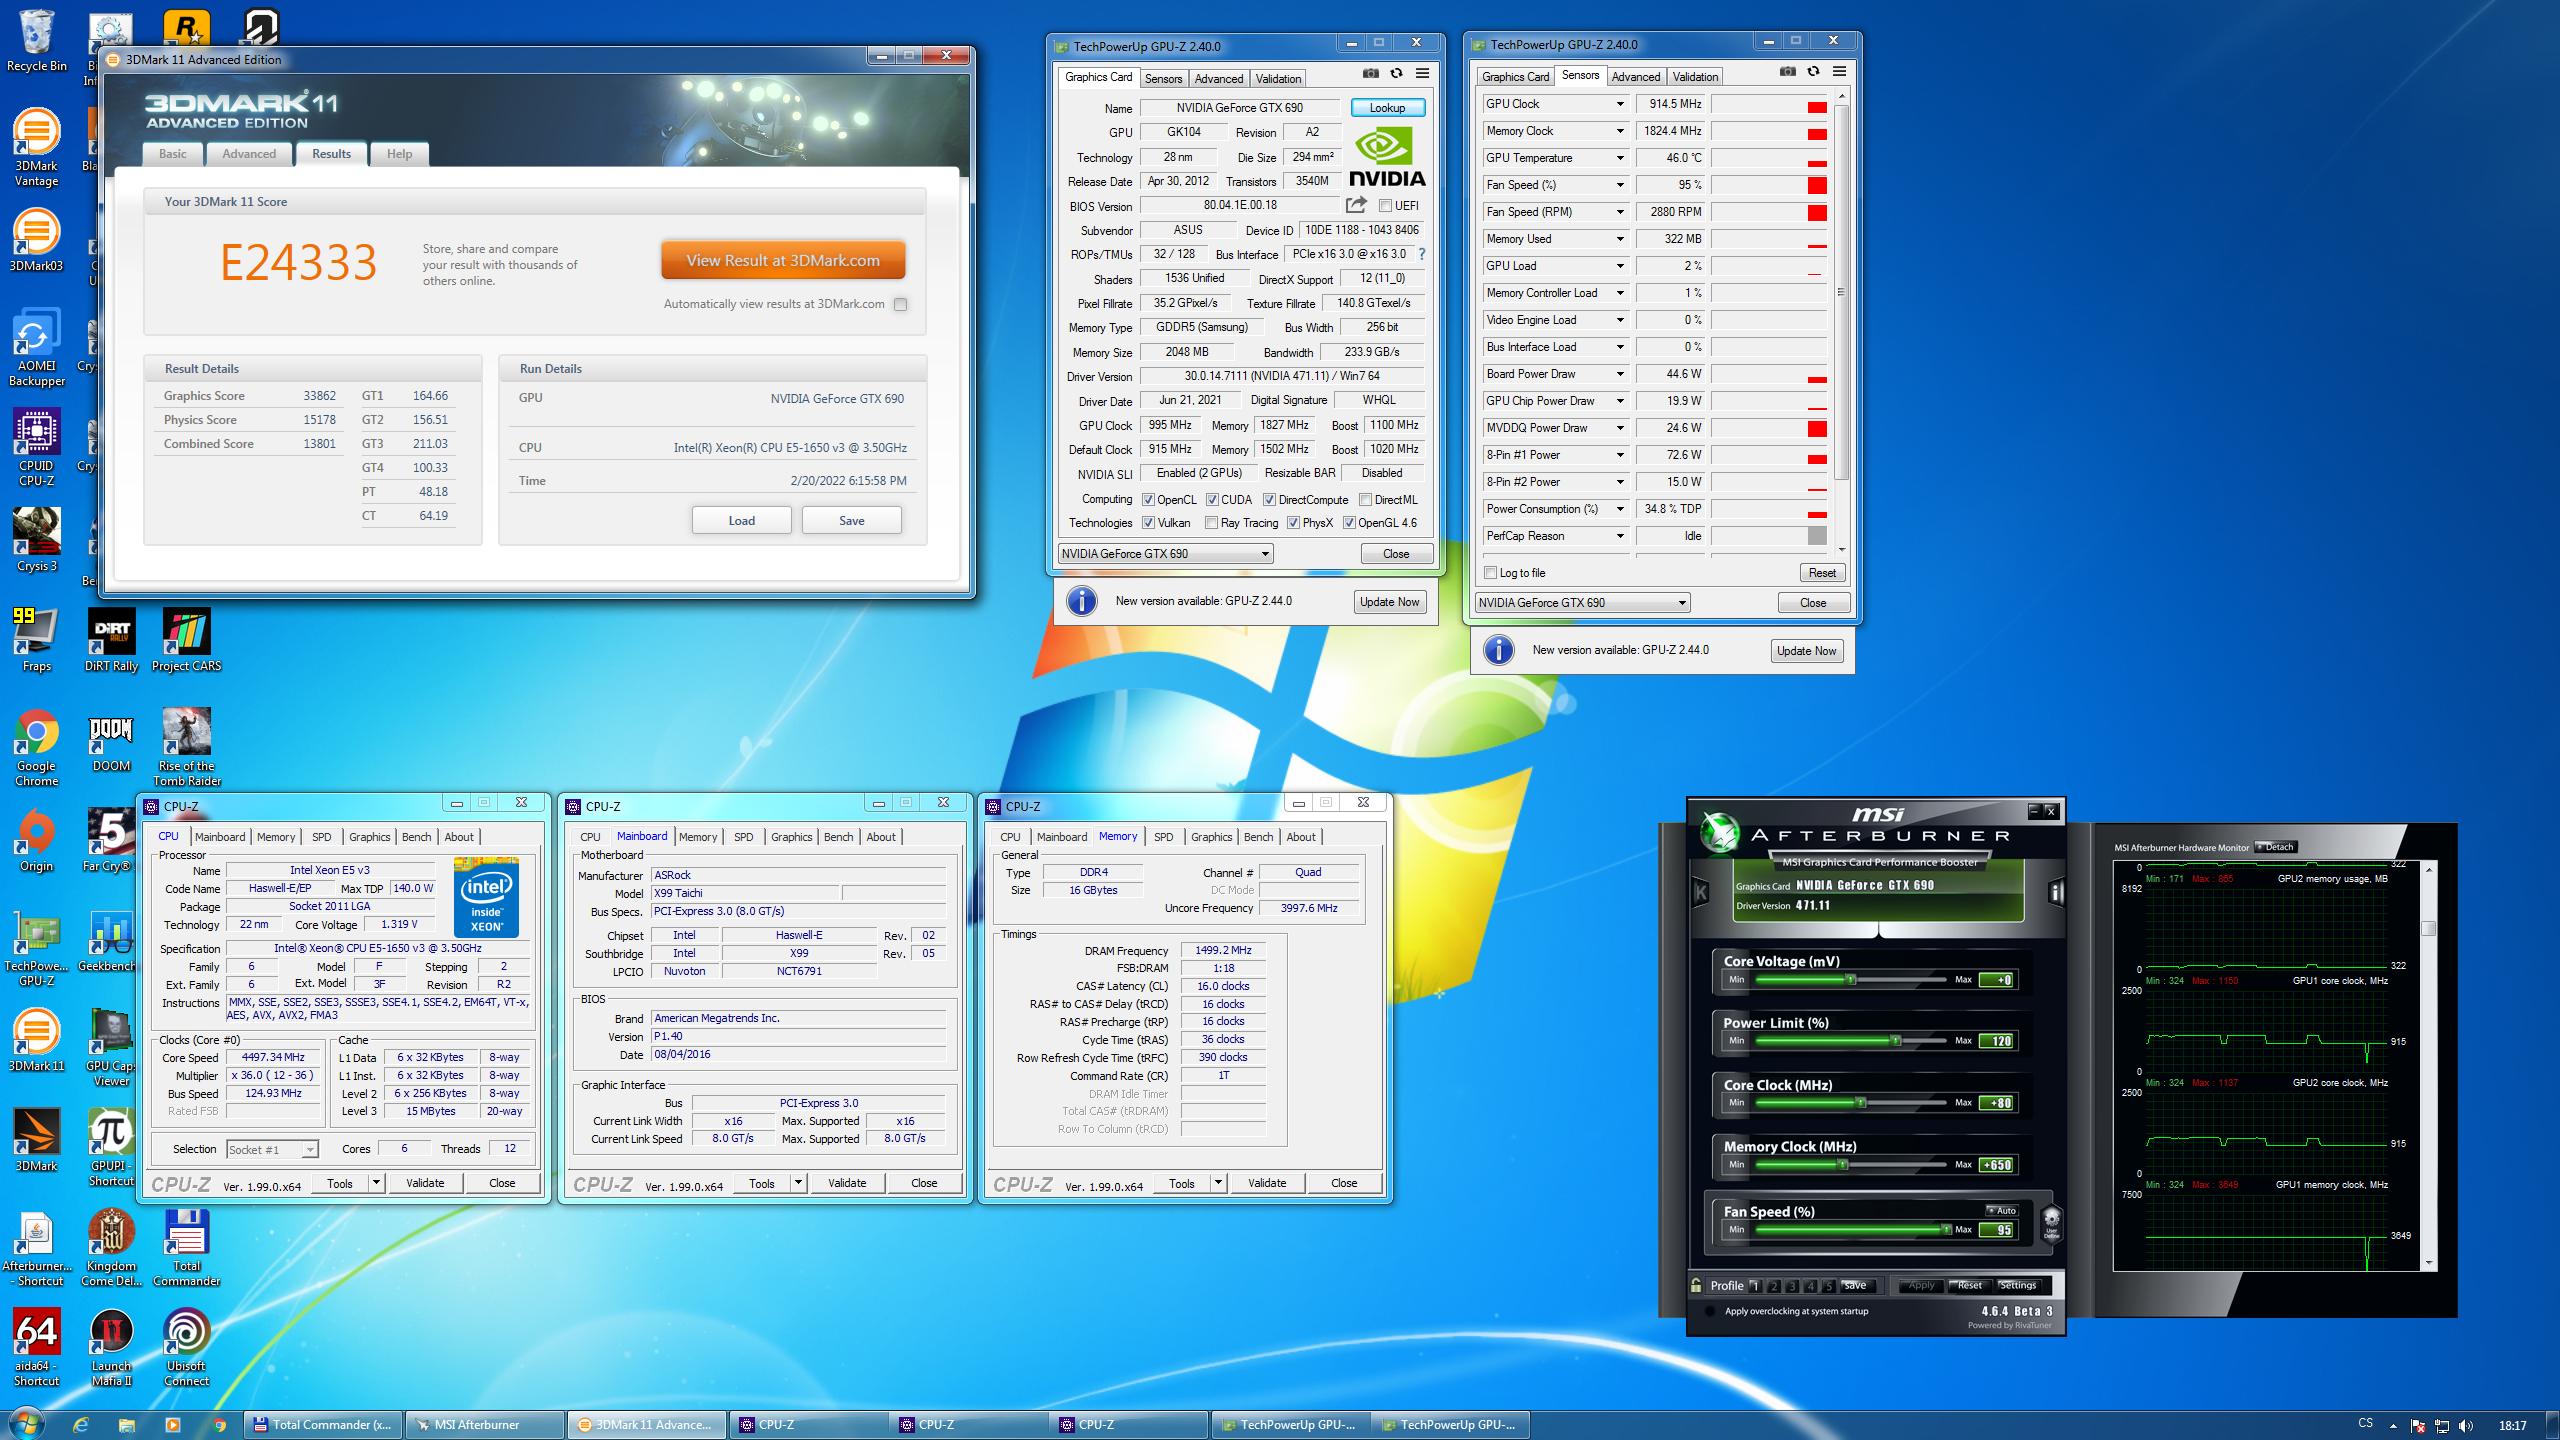The width and height of the screenshot is (2560, 1440).
Task: Open Advanced tab in 3DMark 11
Action: pos(249,154)
